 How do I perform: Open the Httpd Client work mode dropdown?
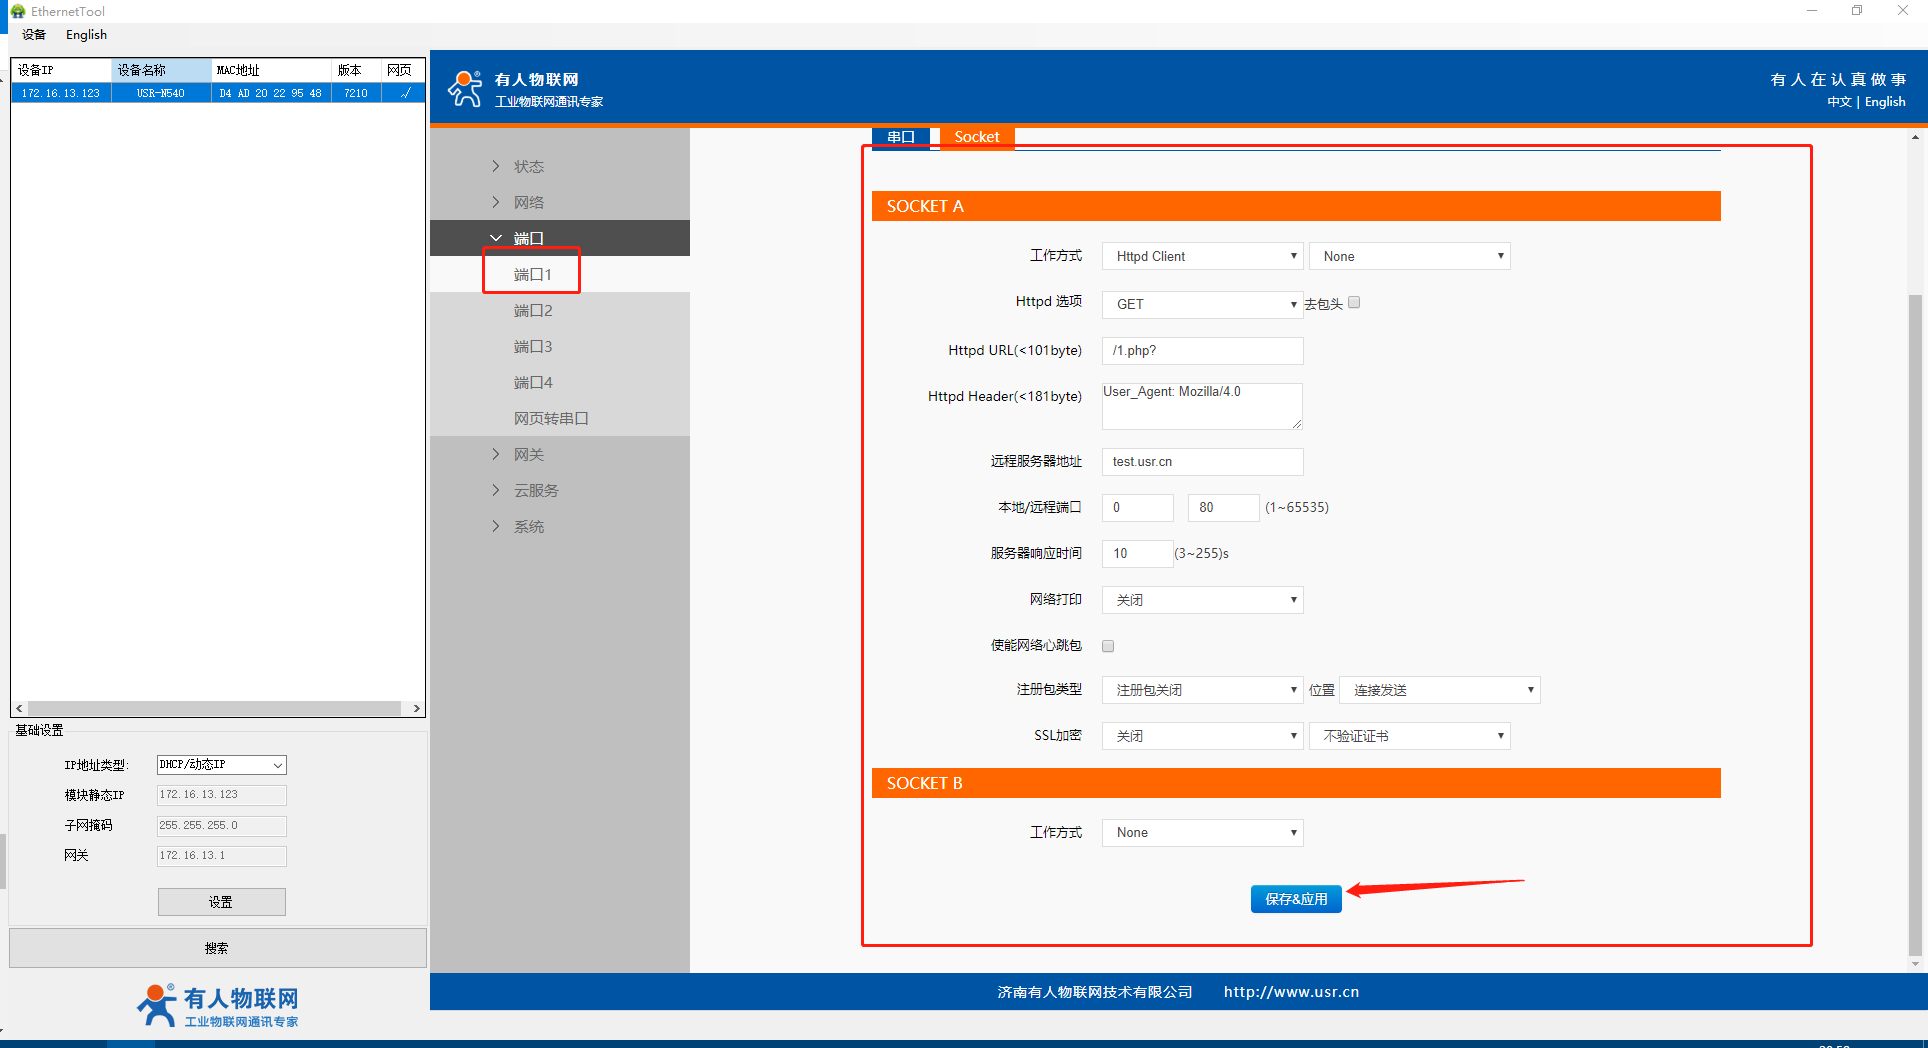[x=1202, y=257]
